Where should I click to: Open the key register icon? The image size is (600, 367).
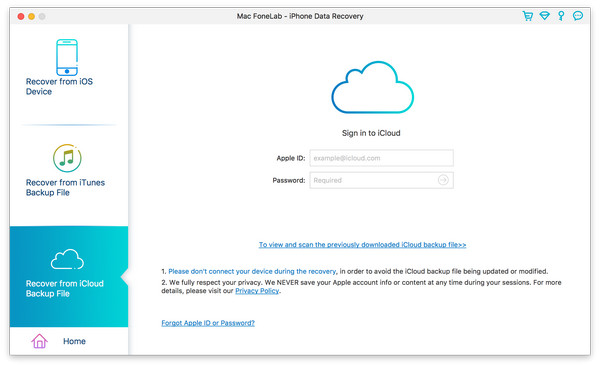tap(561, 16)
